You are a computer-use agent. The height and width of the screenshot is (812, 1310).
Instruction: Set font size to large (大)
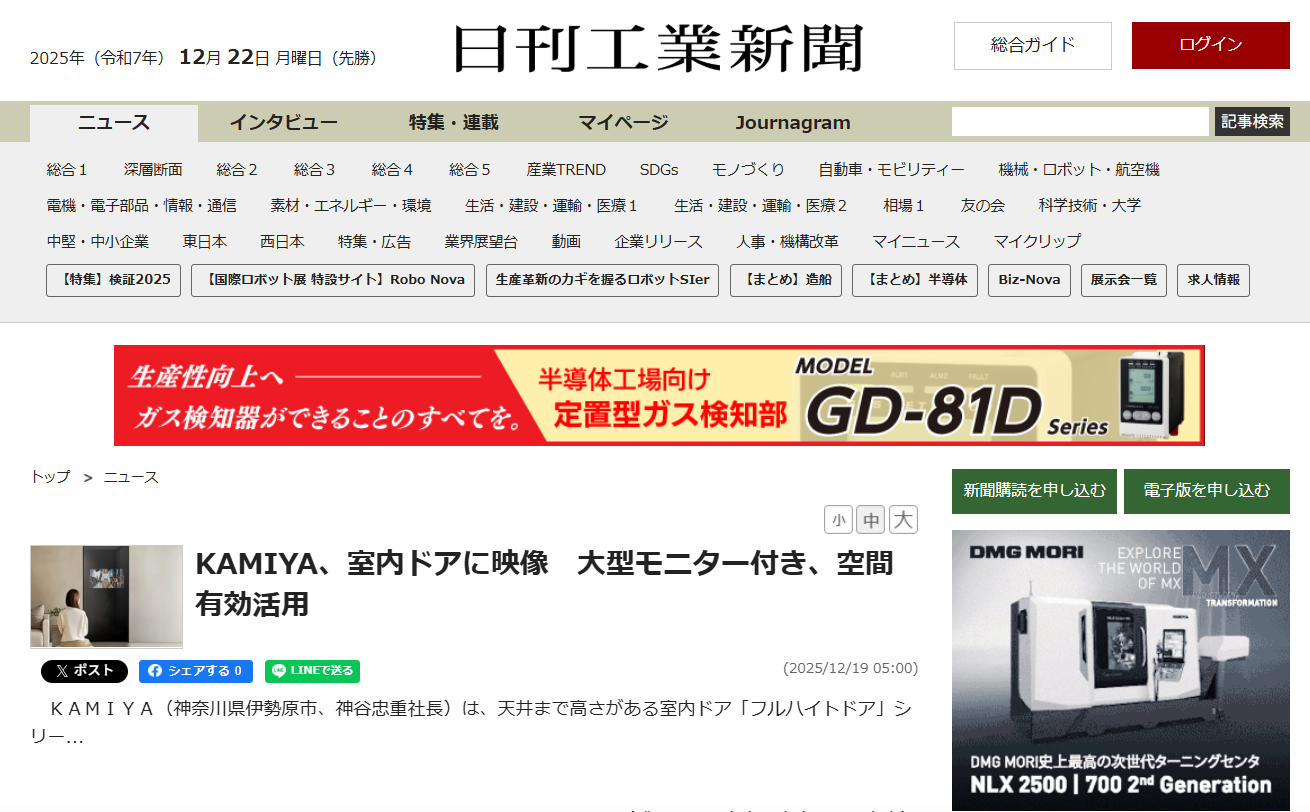click(903, 520)
